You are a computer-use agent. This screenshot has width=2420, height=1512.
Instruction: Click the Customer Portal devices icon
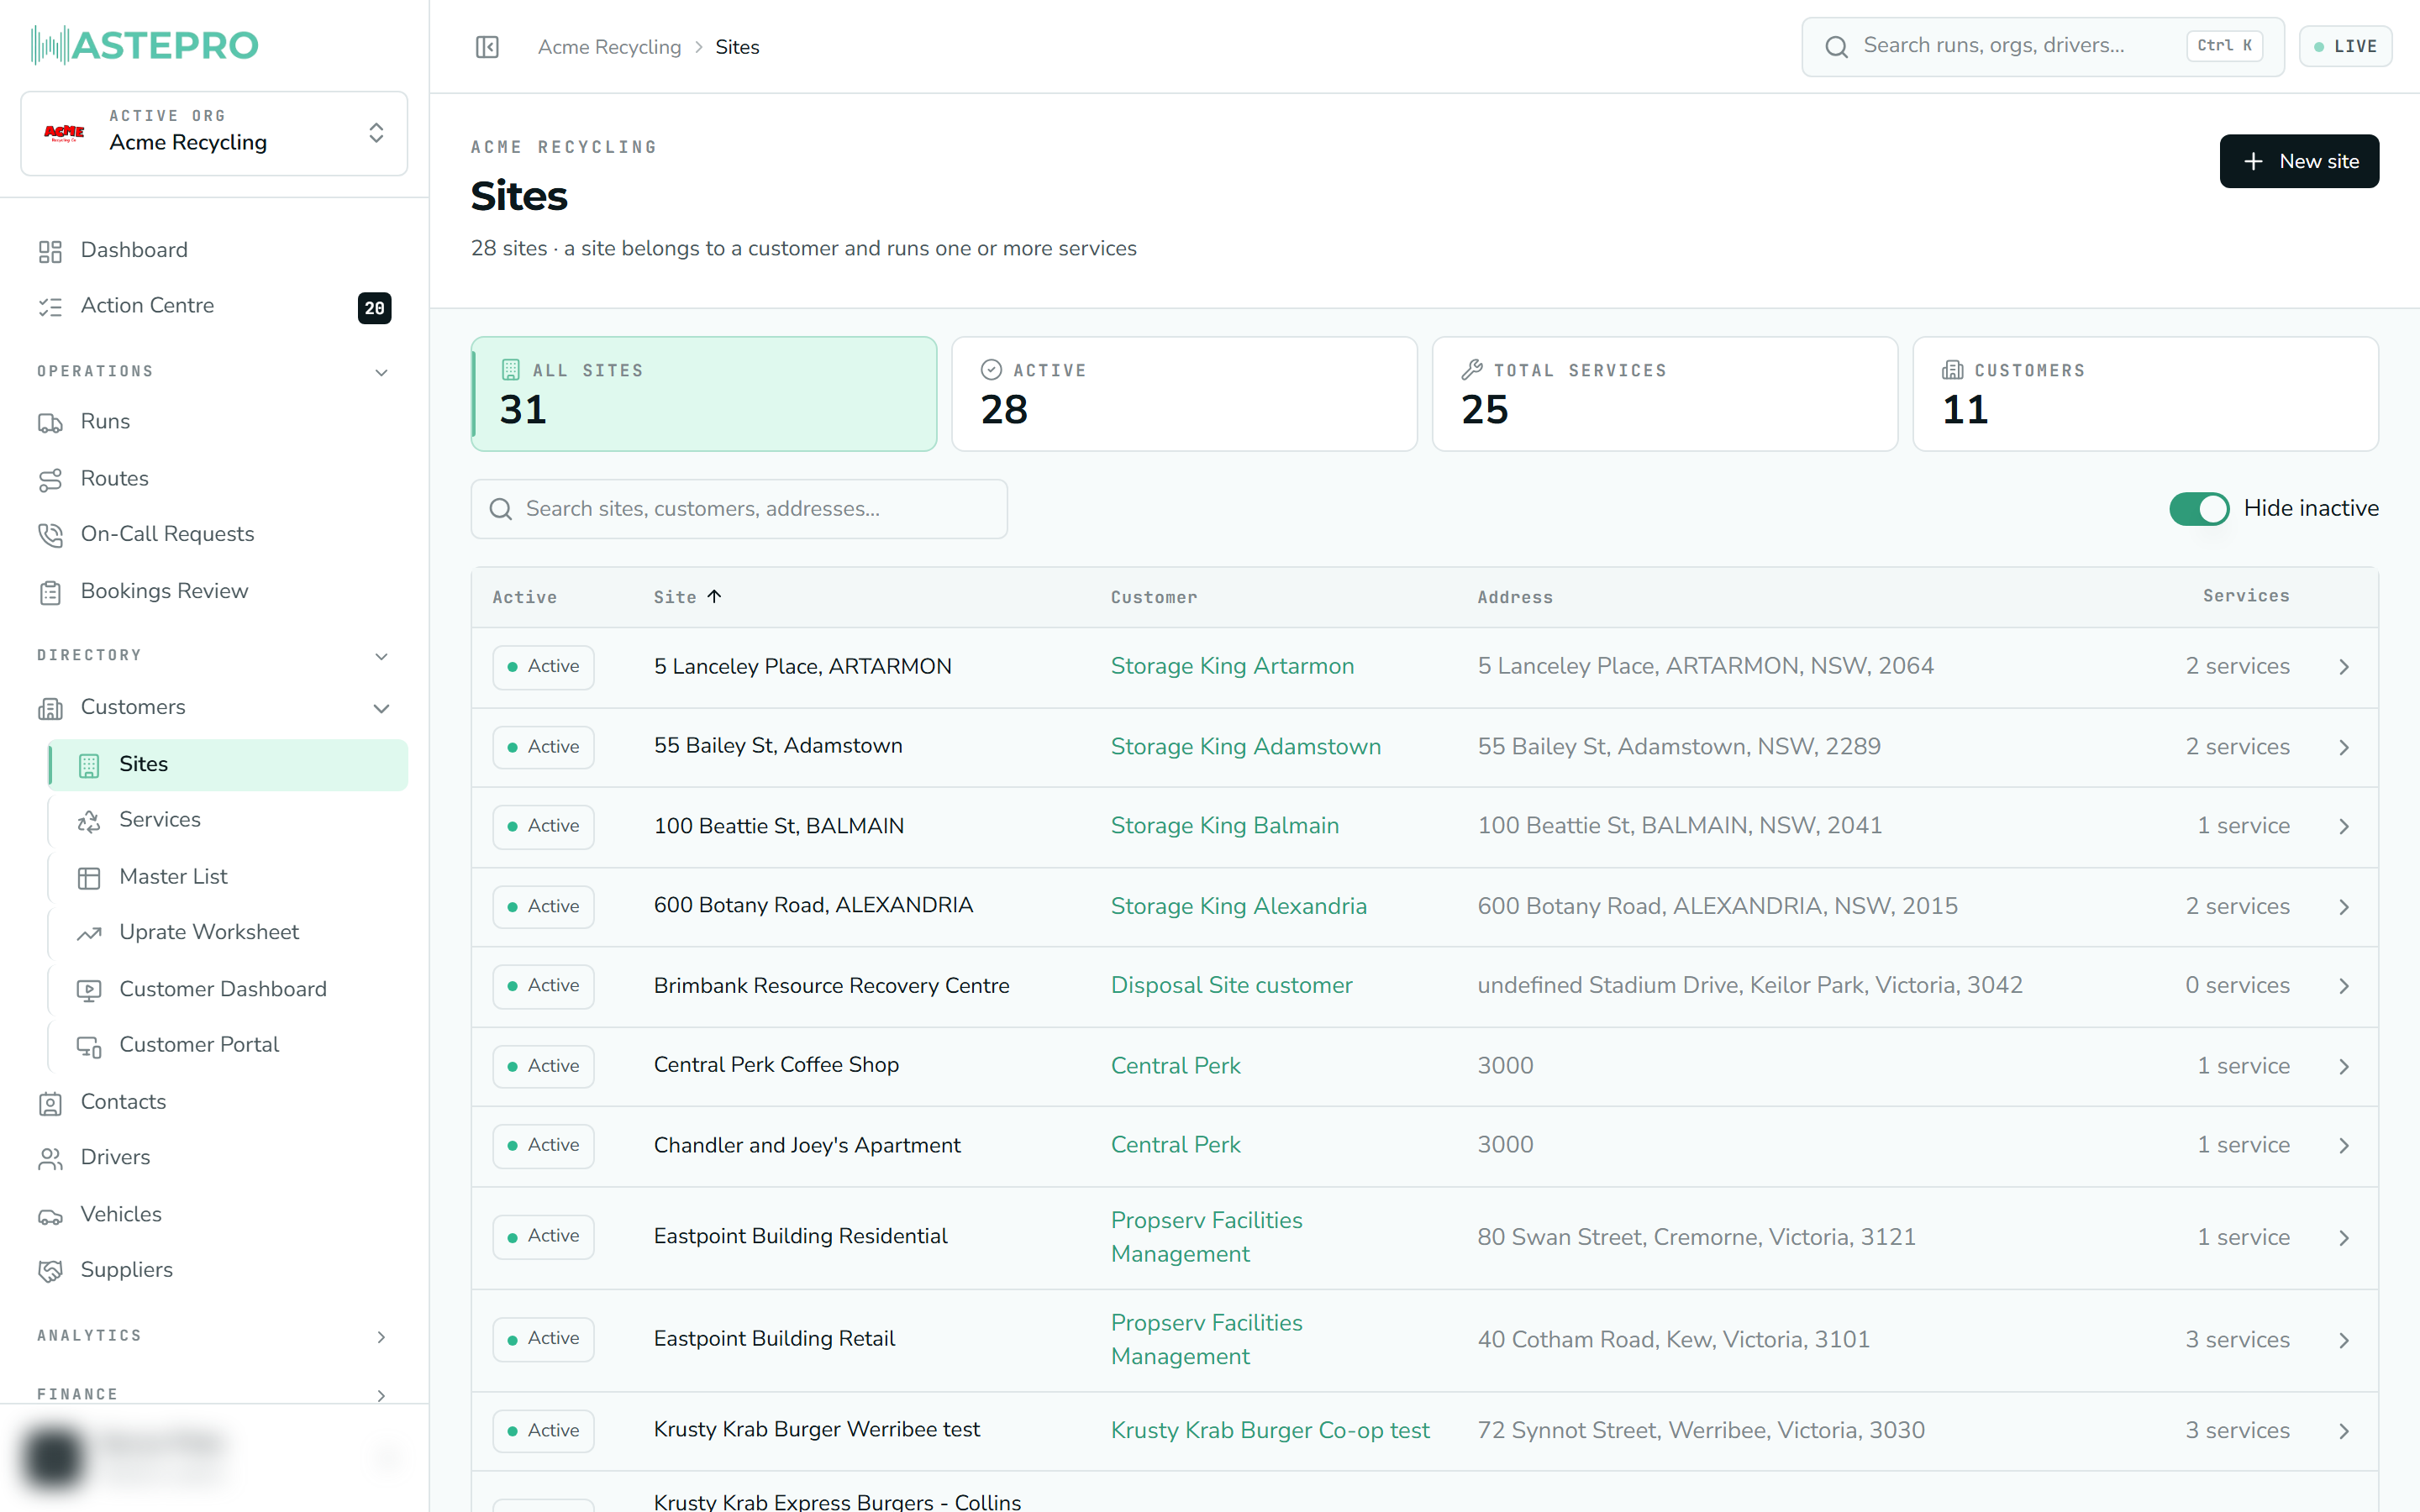[x=89, y=1046]
